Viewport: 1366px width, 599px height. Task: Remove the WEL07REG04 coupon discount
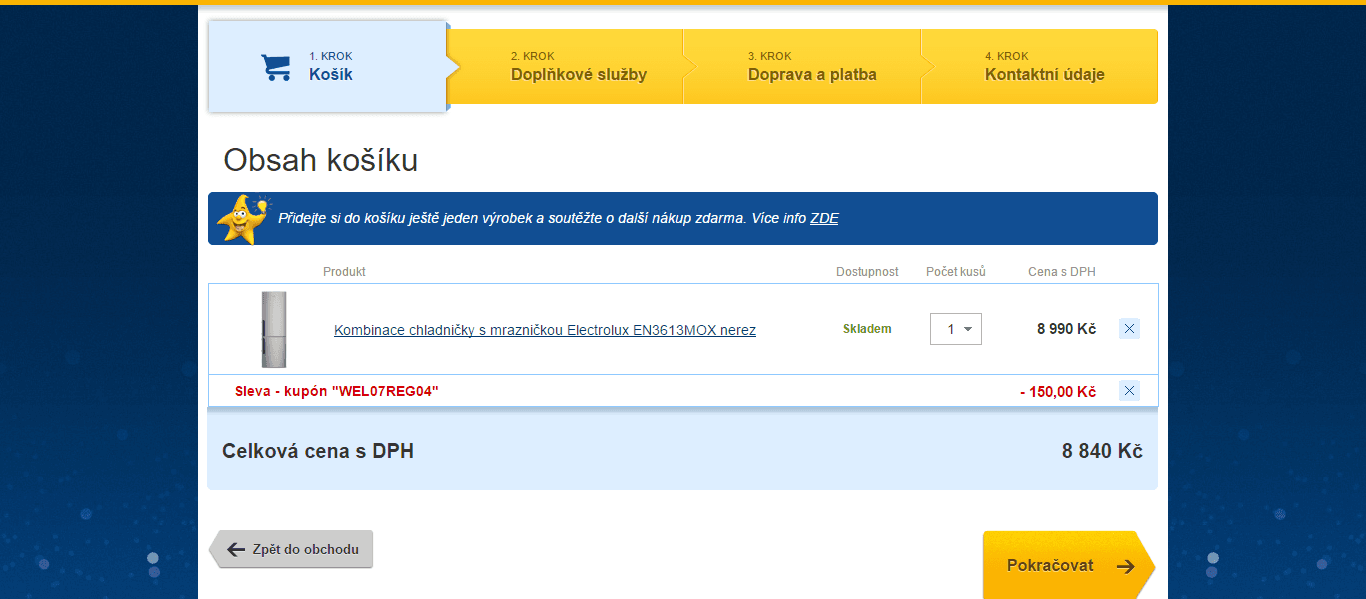point(1129,391)
